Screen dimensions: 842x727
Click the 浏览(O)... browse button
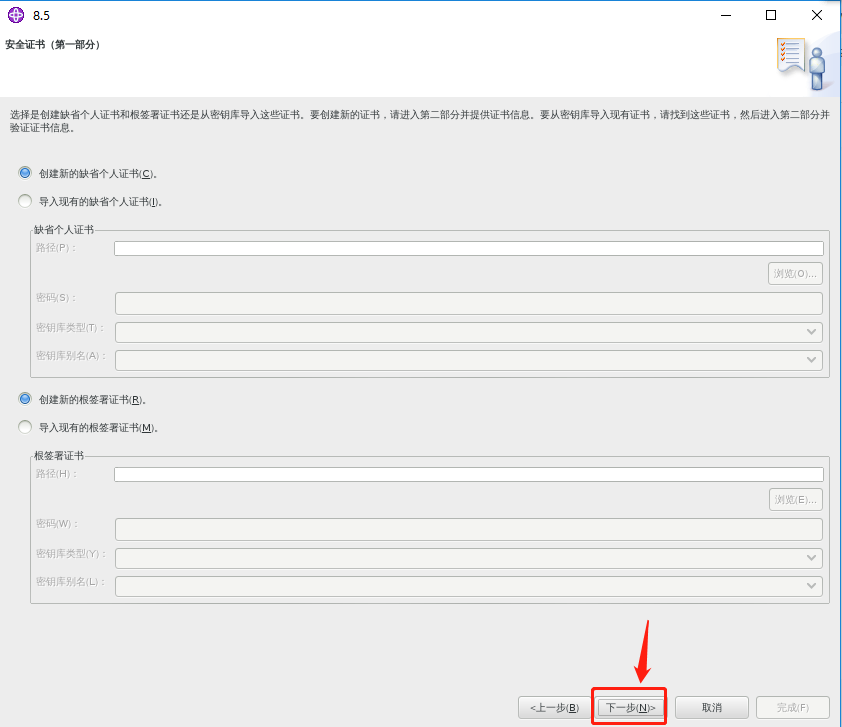[x=795, y=274]
